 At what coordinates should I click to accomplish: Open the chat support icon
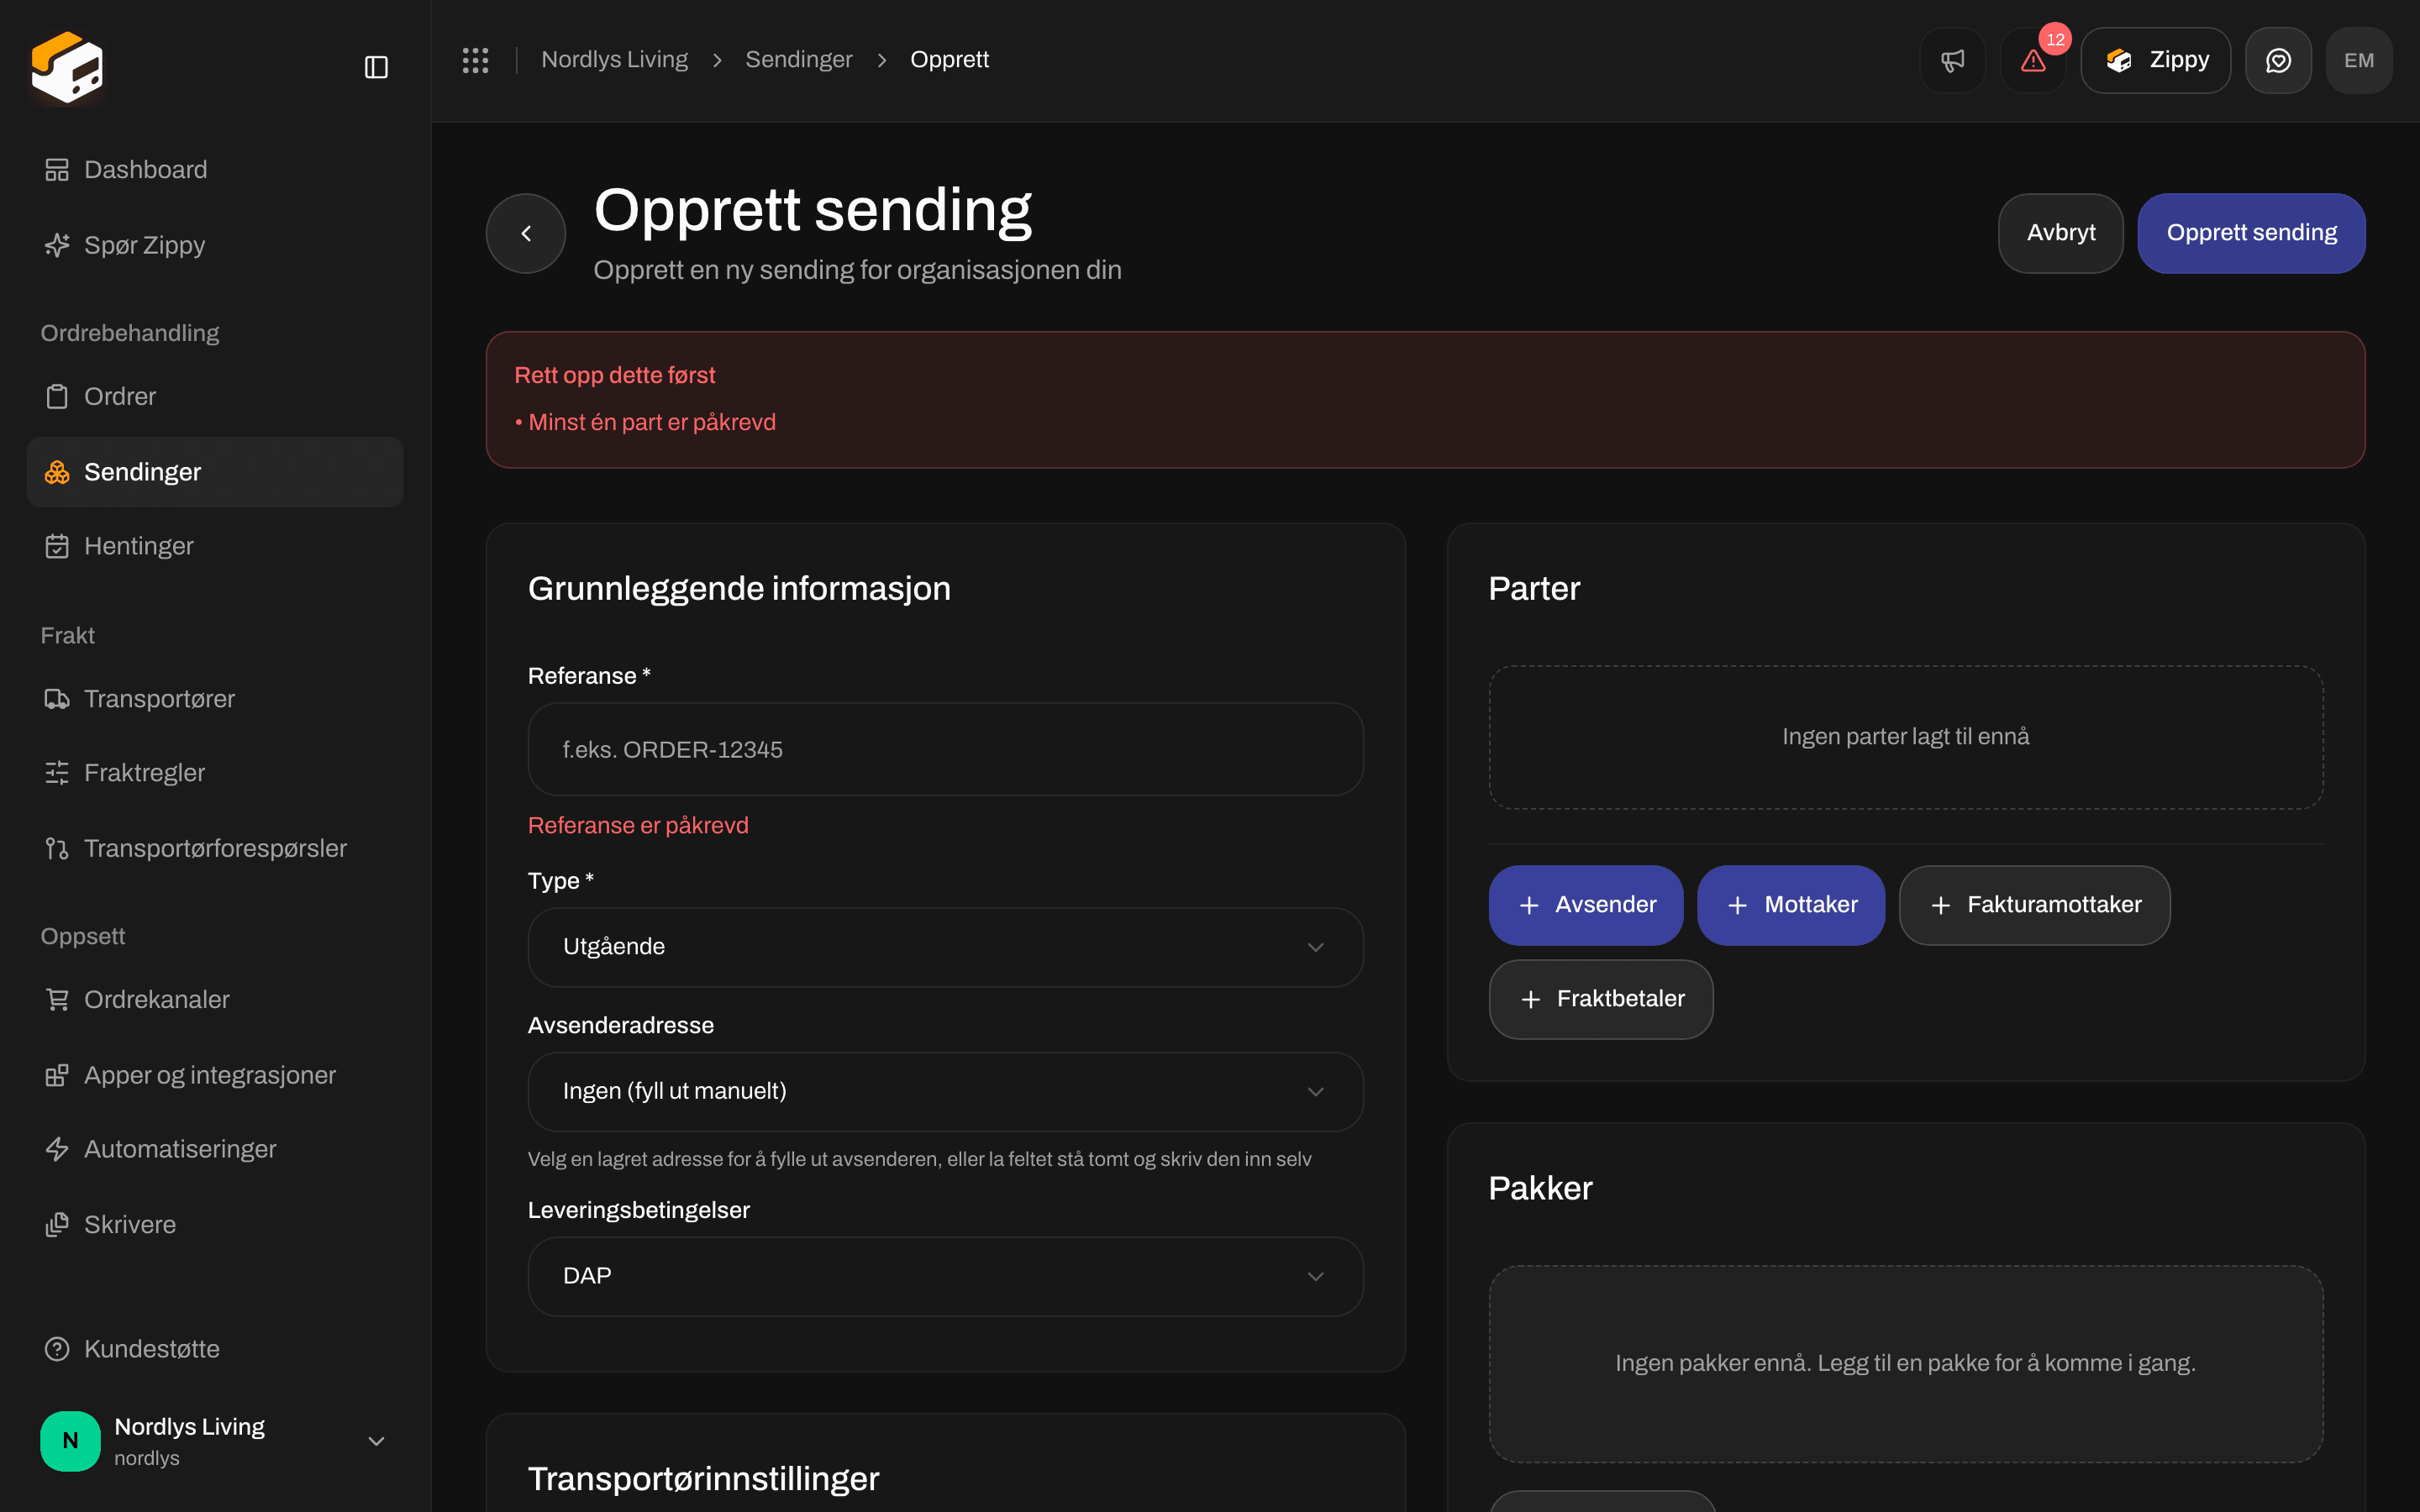[x=2278, y=60]
